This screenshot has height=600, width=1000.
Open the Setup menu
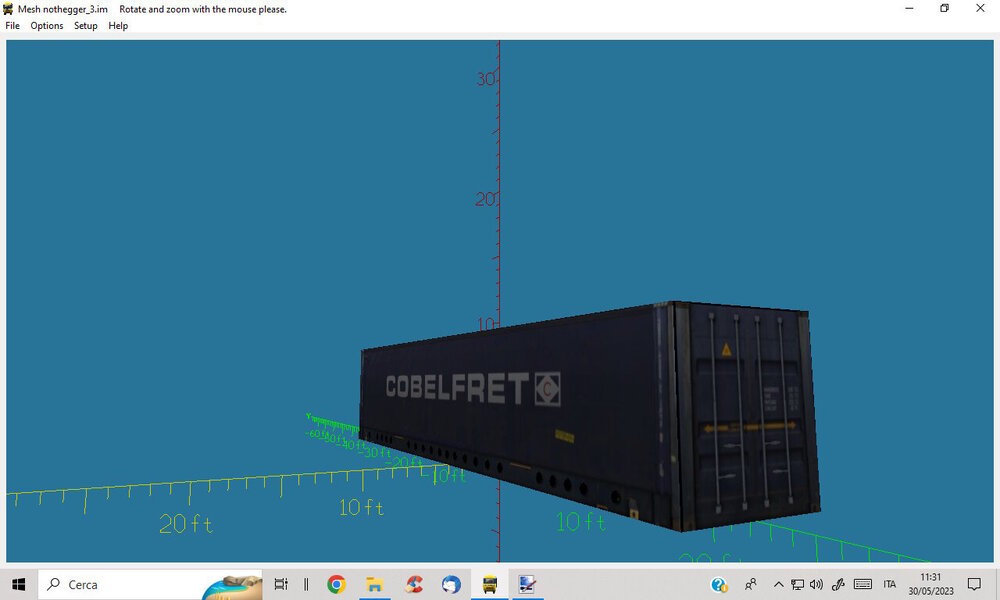coord(85,26)
